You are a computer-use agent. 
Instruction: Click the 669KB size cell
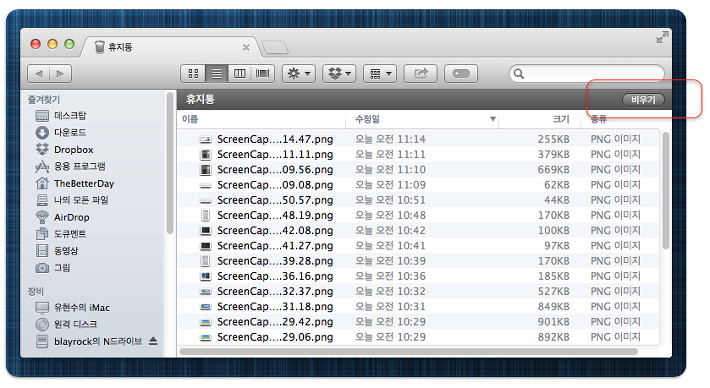click(x=553, y=170)
